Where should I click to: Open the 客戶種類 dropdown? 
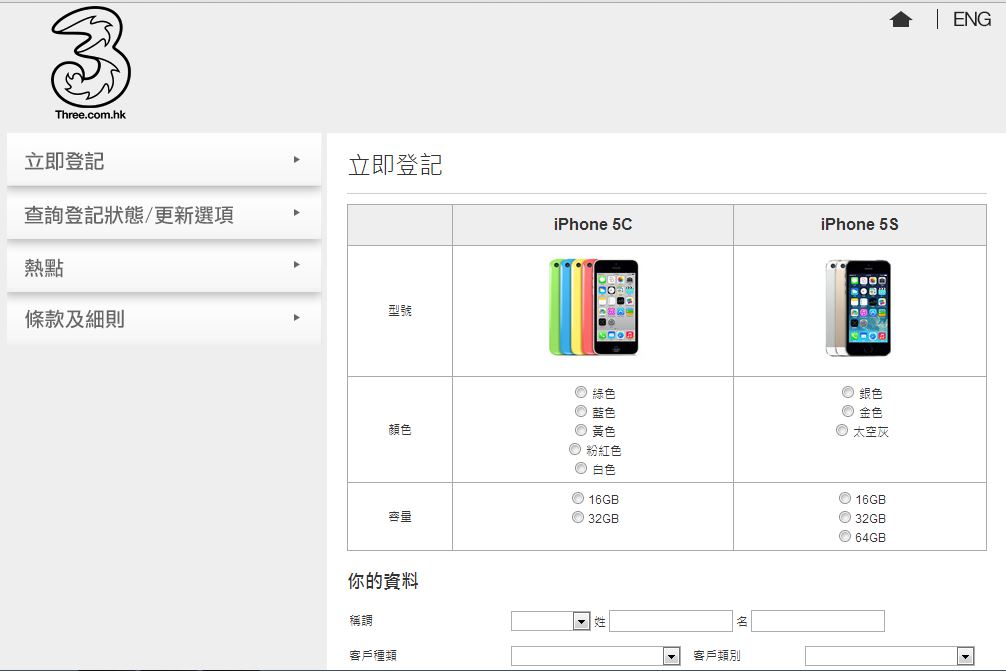[x=596, y=656]
